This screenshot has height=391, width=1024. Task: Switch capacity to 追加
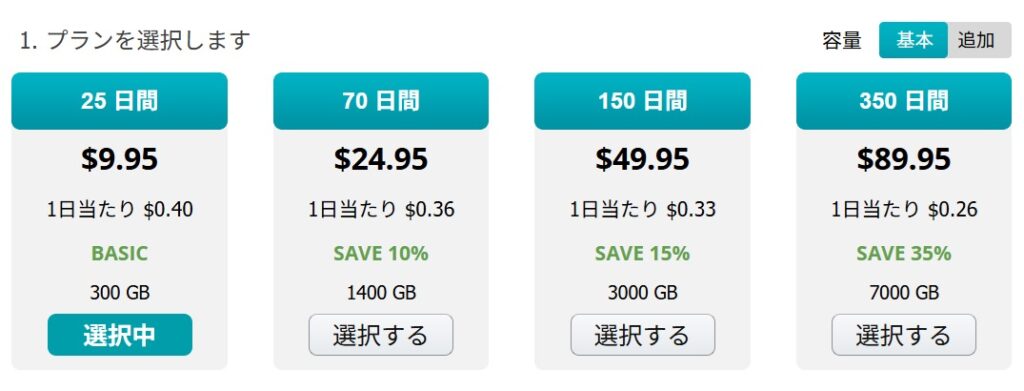pyautogui.click(x=979, y=40)
